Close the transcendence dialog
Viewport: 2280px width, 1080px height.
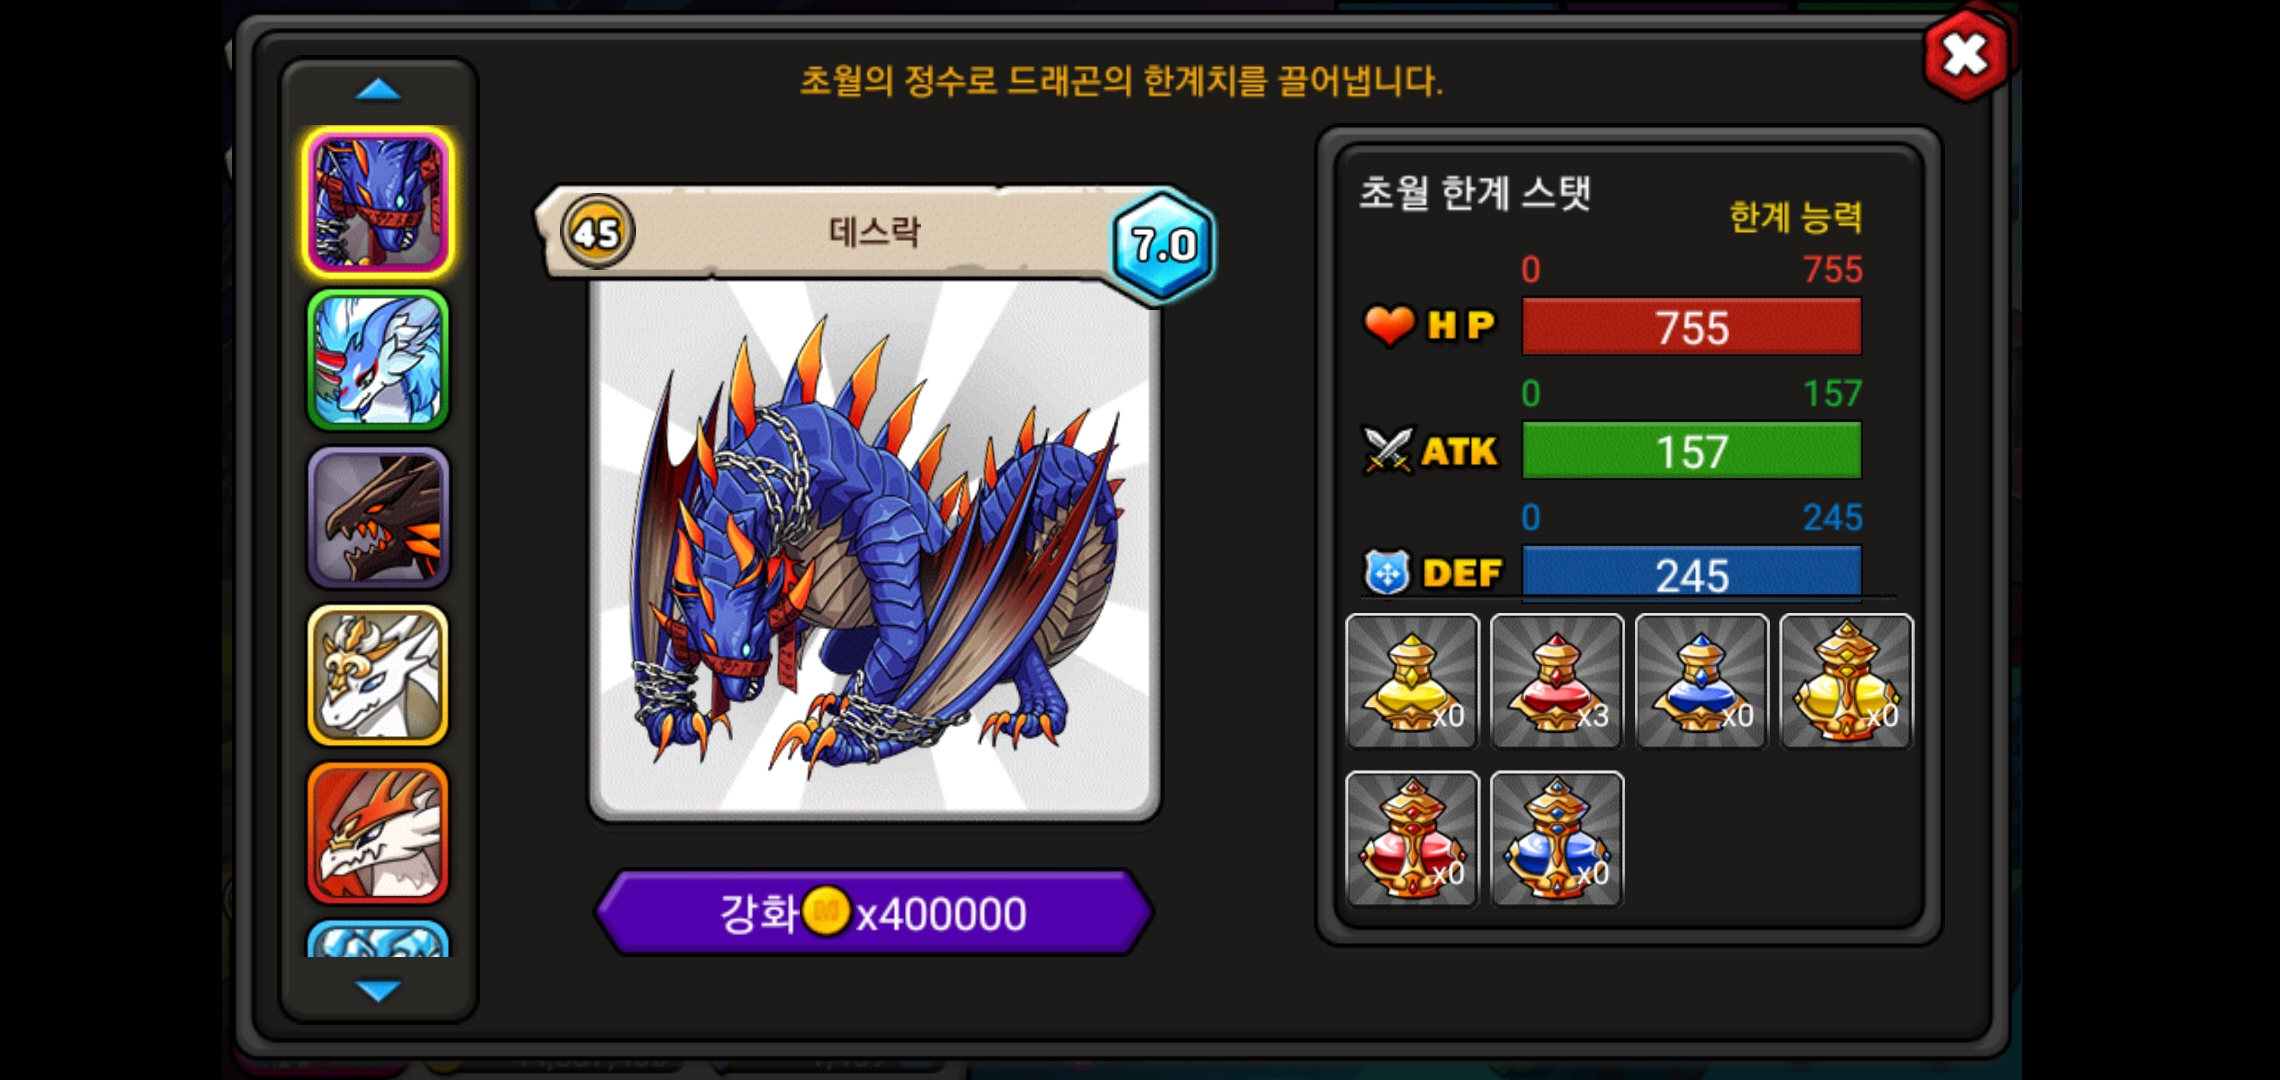point(1966,55)
